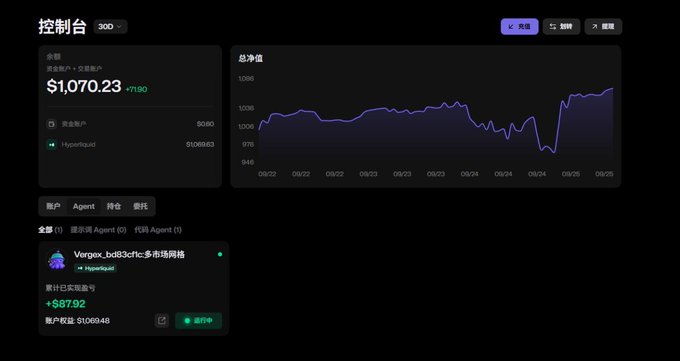Click the 总净值 chart title

[251, 58]
